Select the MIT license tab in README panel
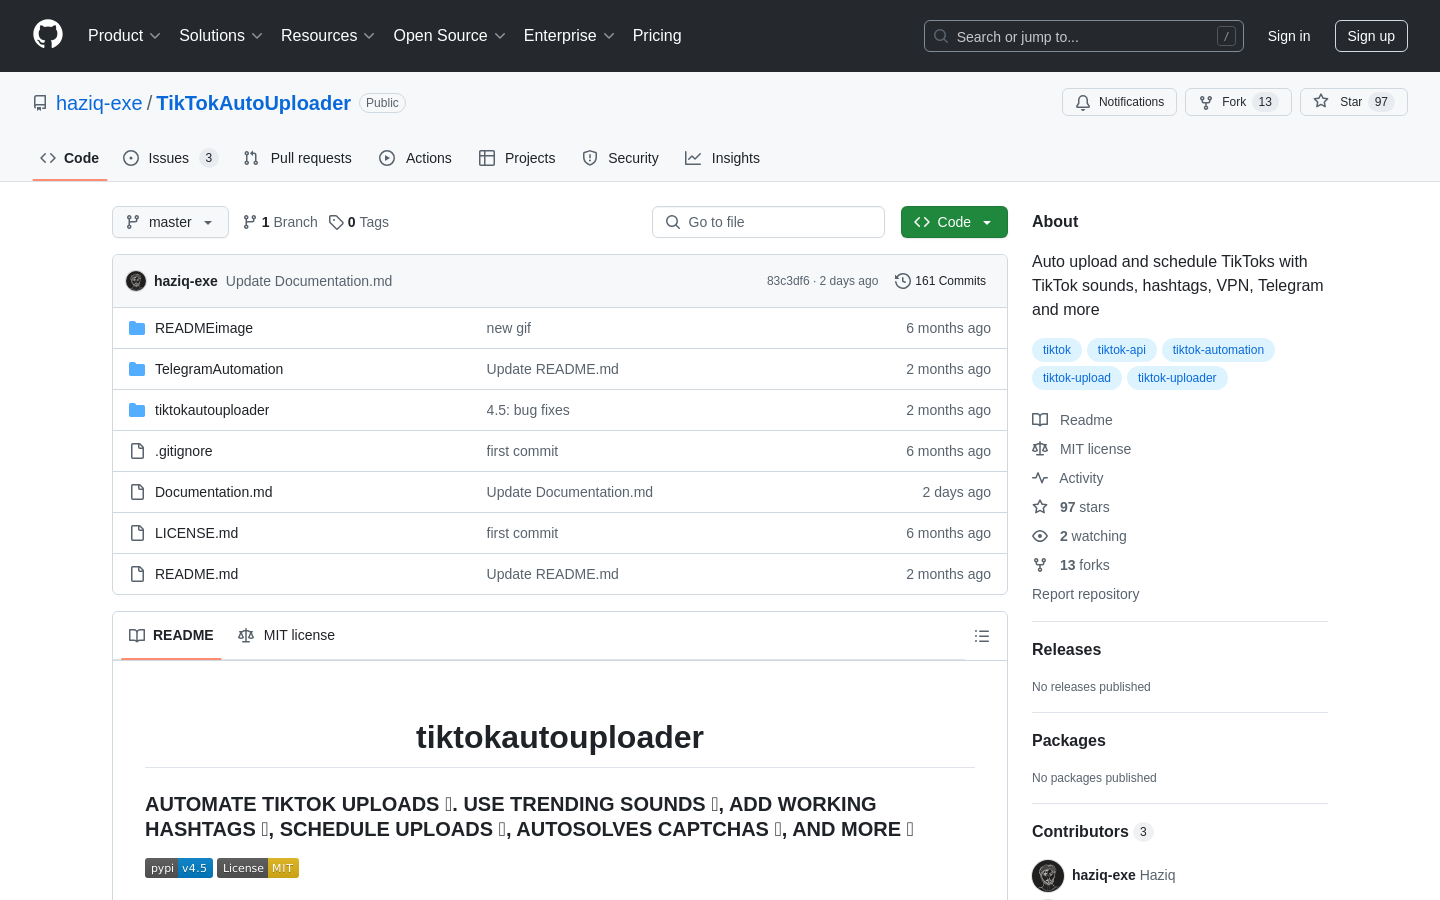1440x900 pixels. coord(286,636)
